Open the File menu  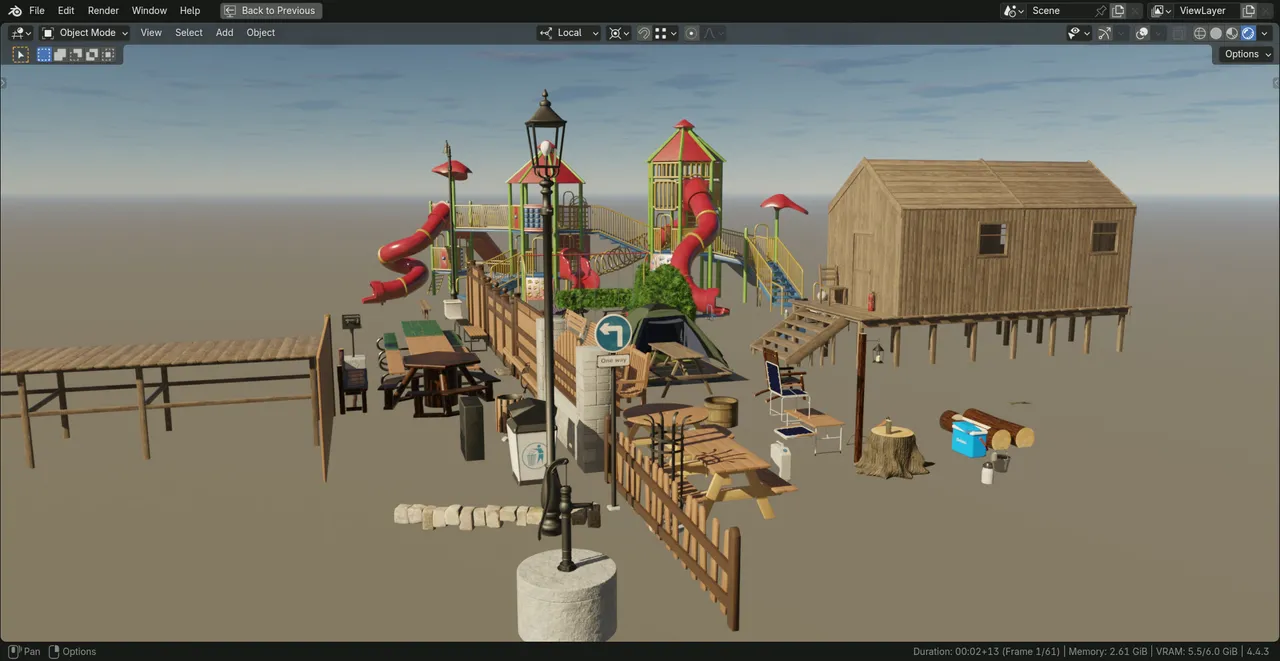click(37, 11)
